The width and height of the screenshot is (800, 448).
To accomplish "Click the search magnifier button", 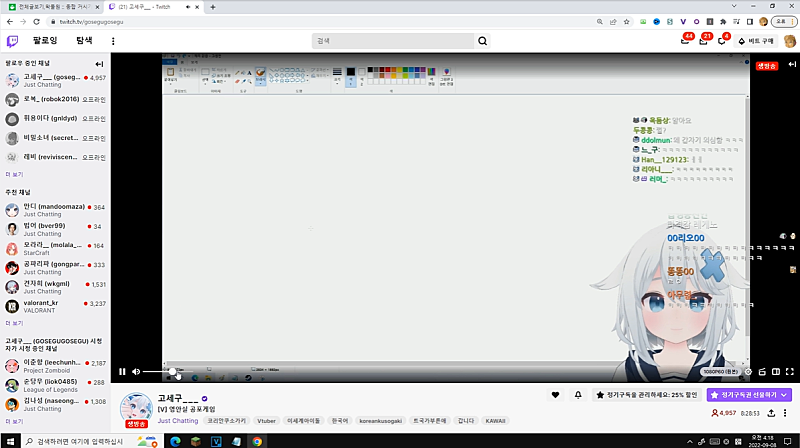I will pos(482,41).
